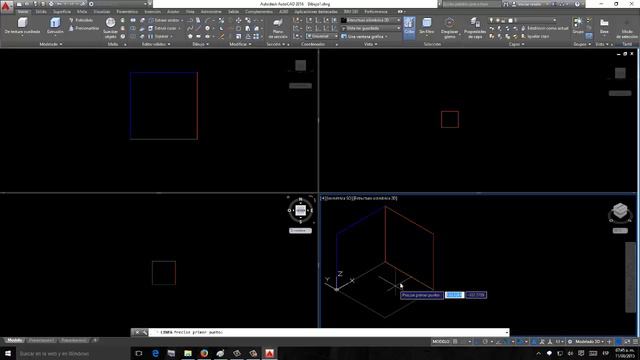Screen dimensions: 640x360
Task: Open the visual style dropdown
Action: 371,20
